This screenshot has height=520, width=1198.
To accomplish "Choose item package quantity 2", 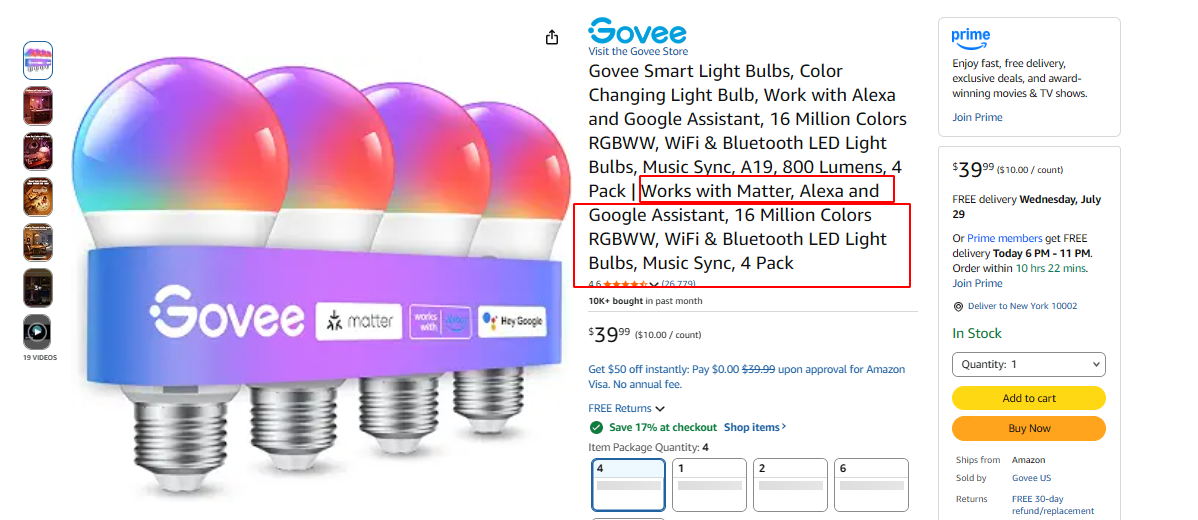I will (x=790, y=485).
